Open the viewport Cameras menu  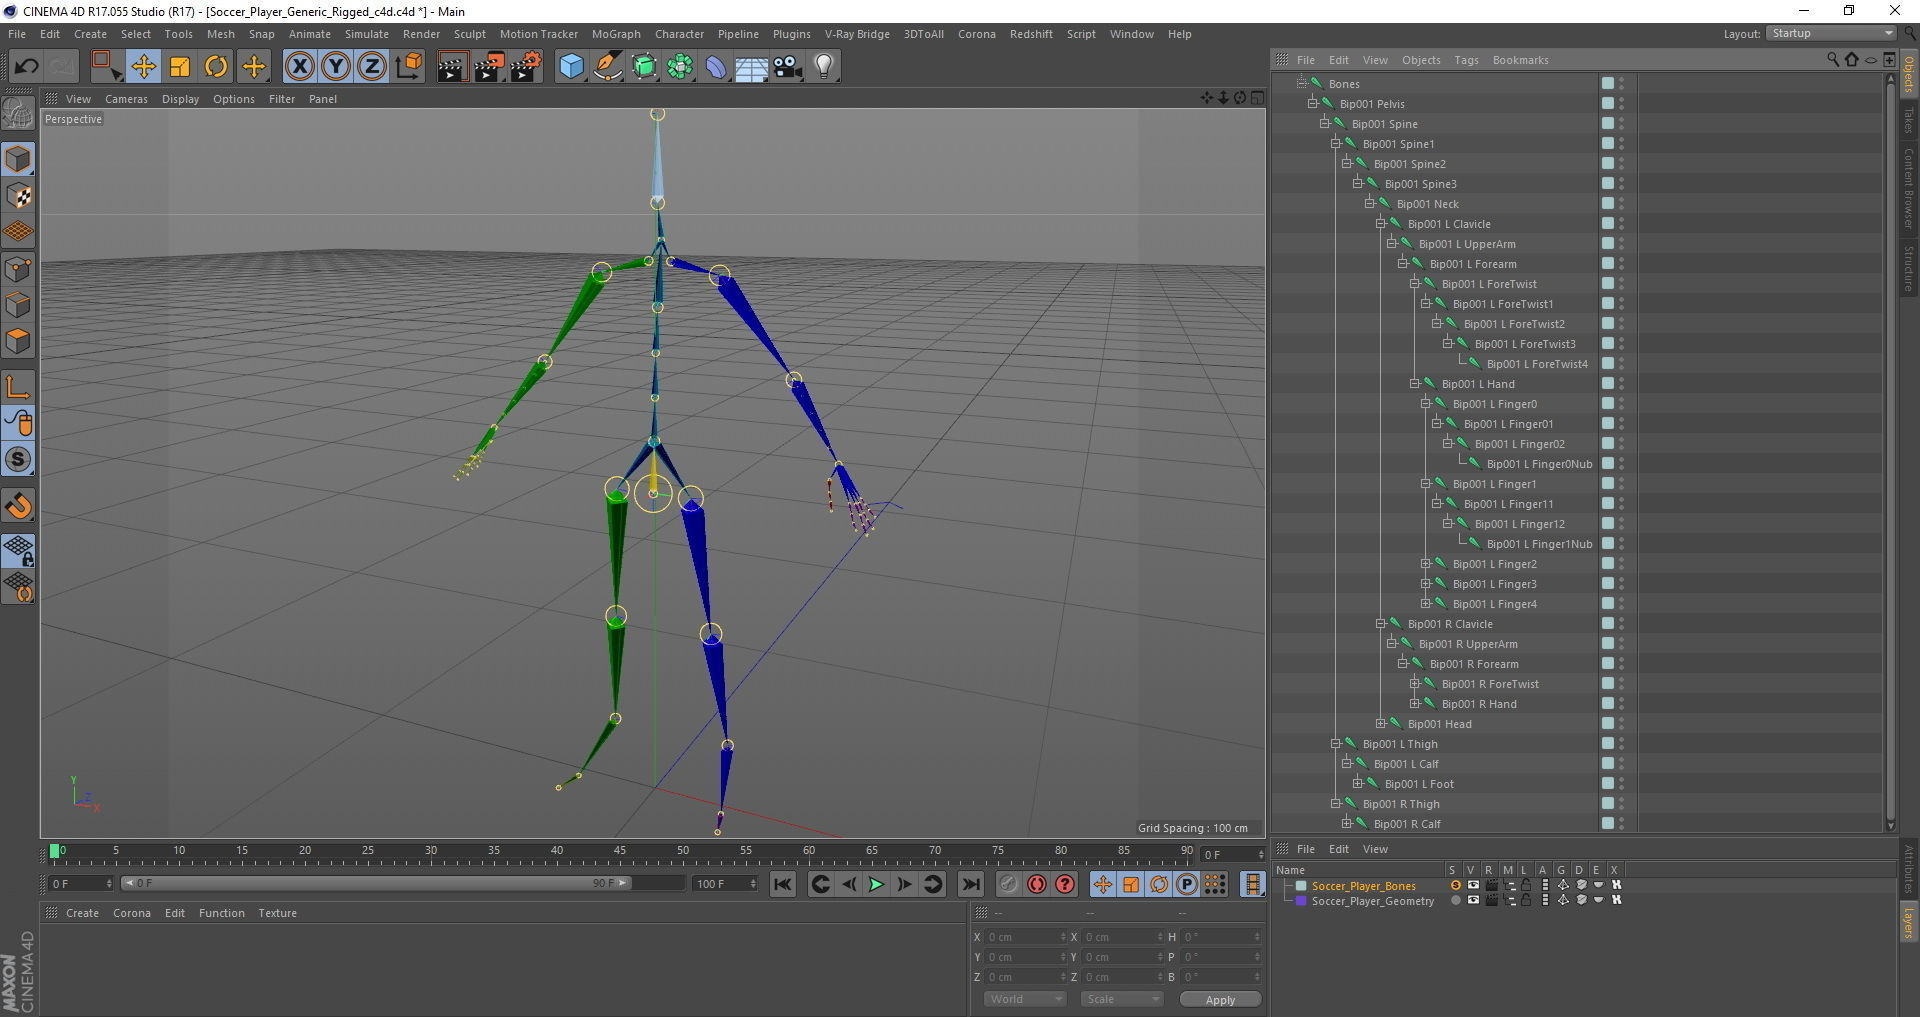126,99
